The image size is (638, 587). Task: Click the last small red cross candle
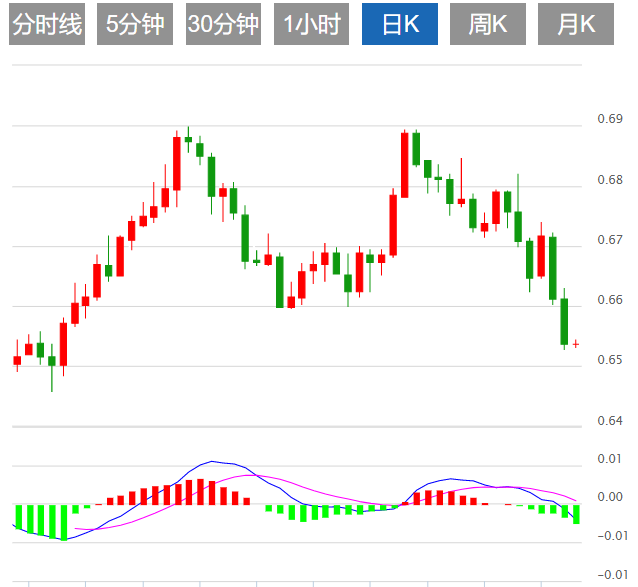[576, 344]
